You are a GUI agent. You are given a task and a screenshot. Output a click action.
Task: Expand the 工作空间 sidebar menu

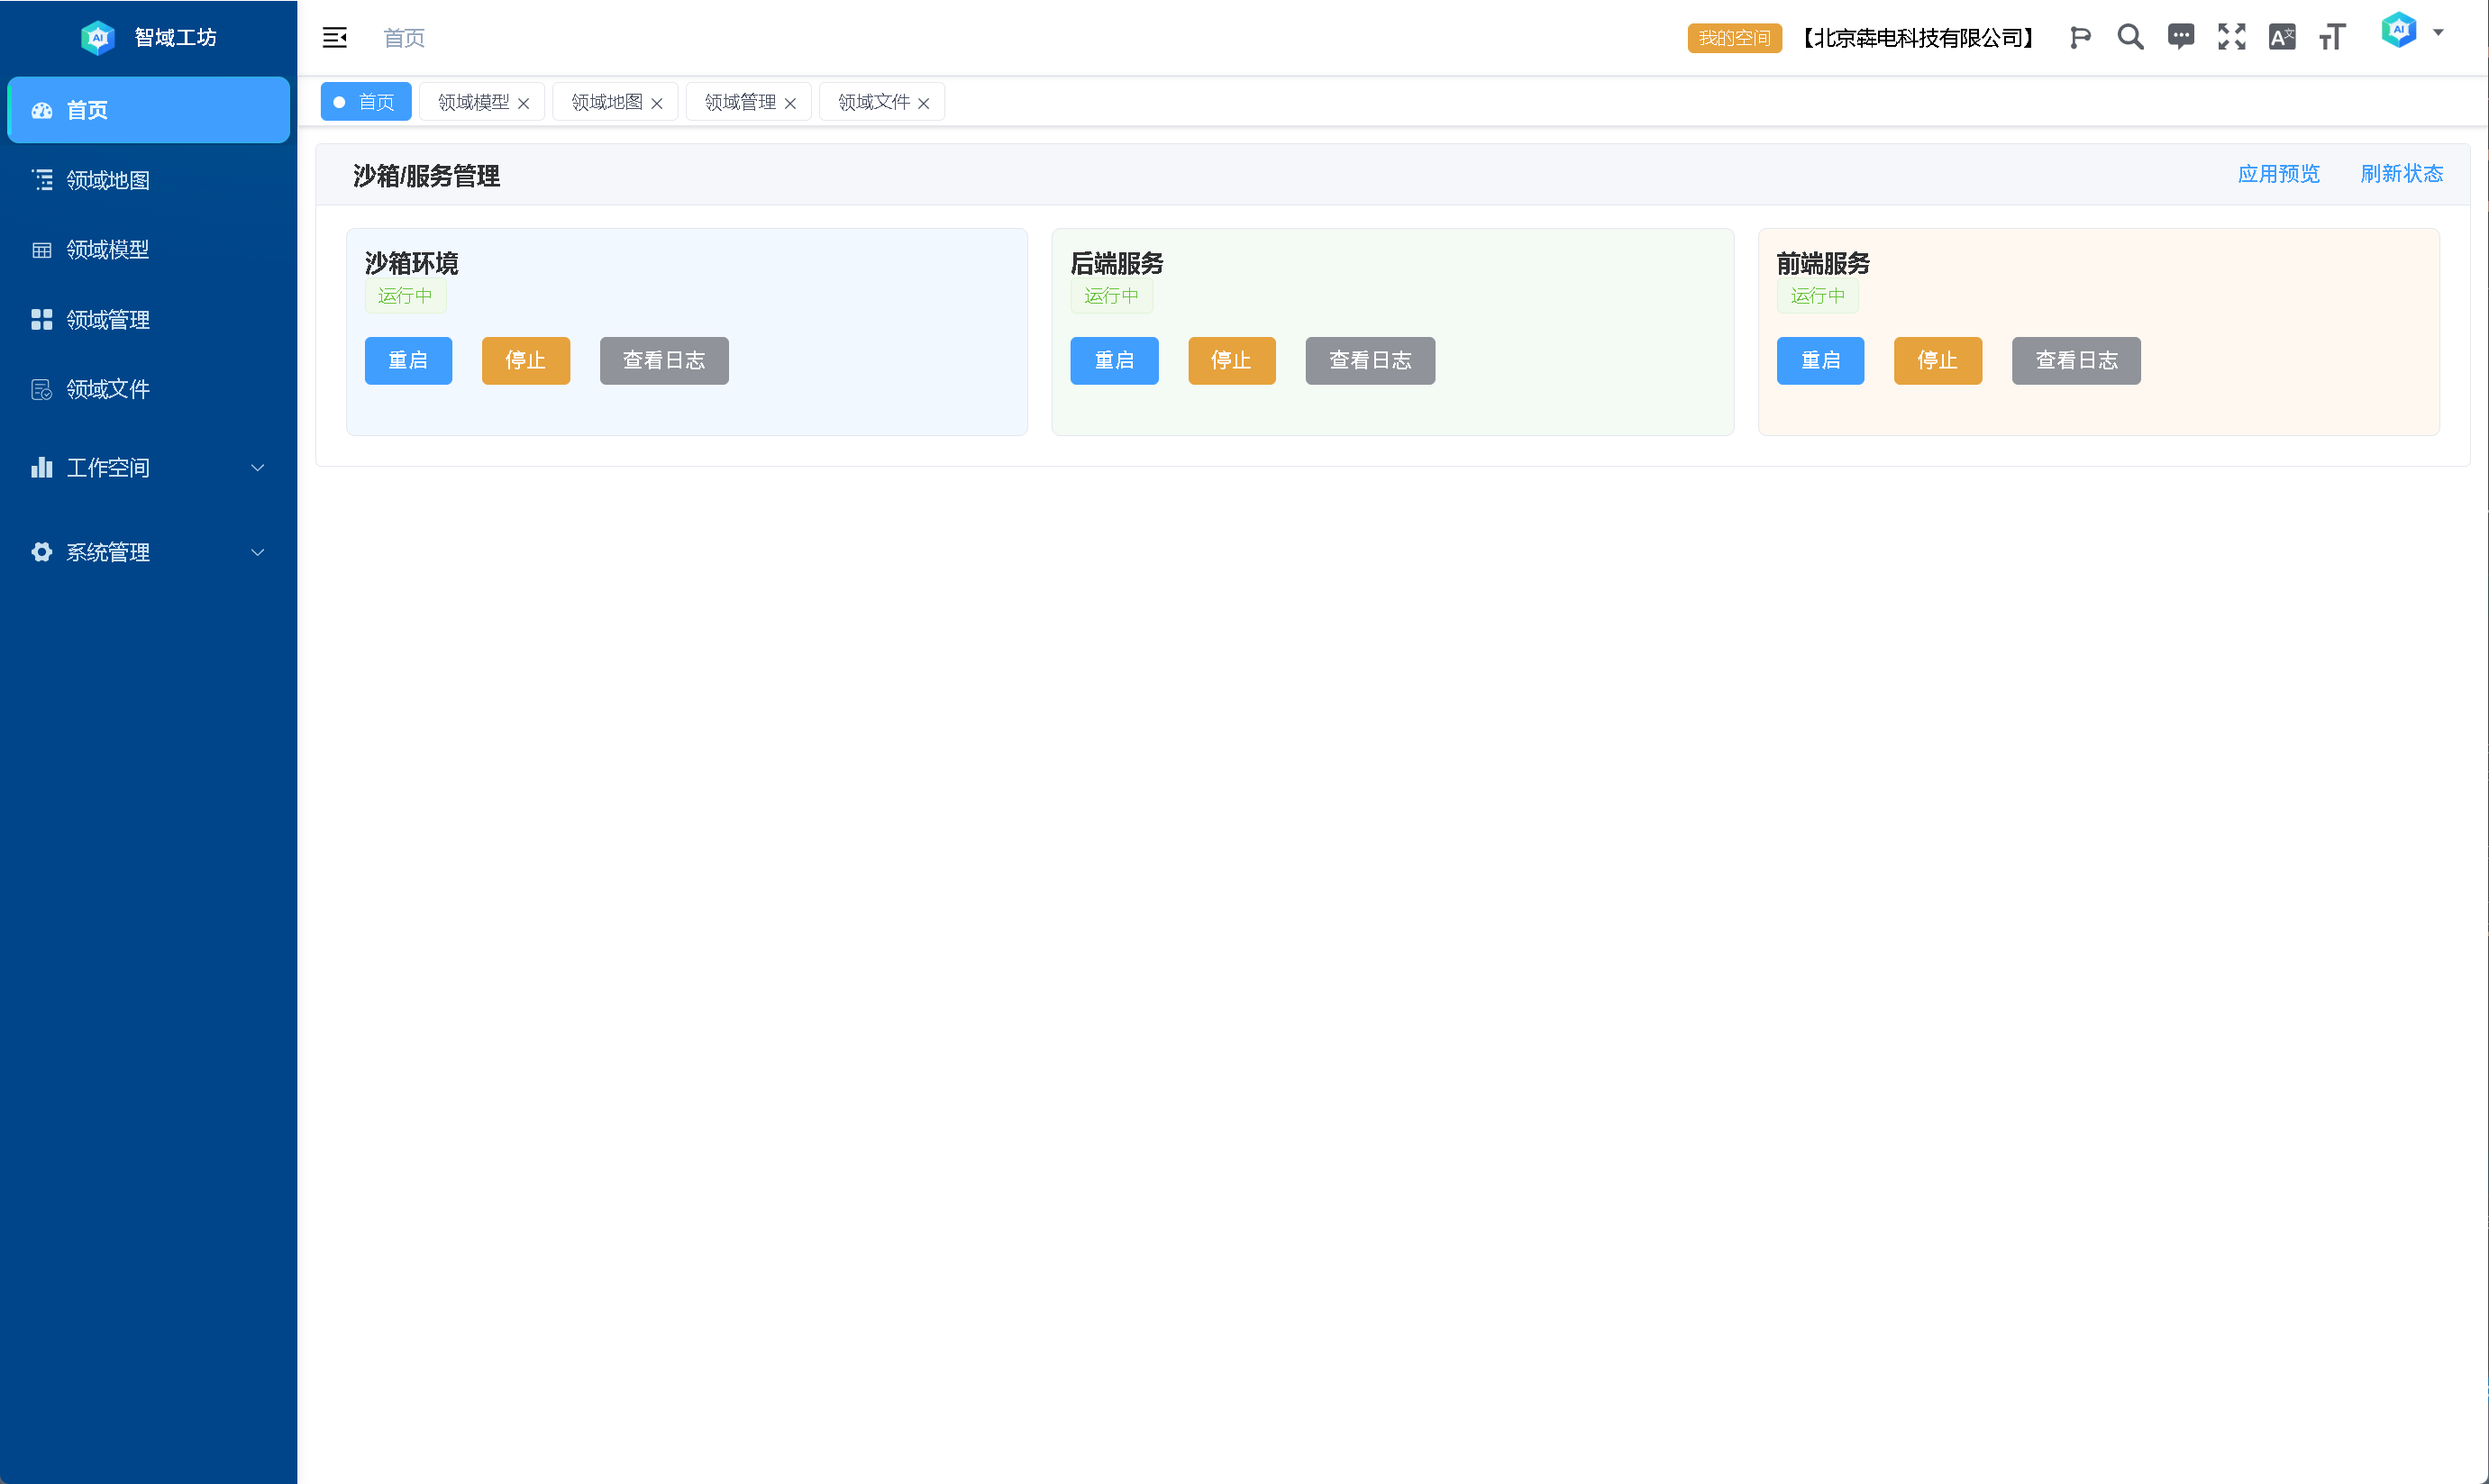click(148, 468)
